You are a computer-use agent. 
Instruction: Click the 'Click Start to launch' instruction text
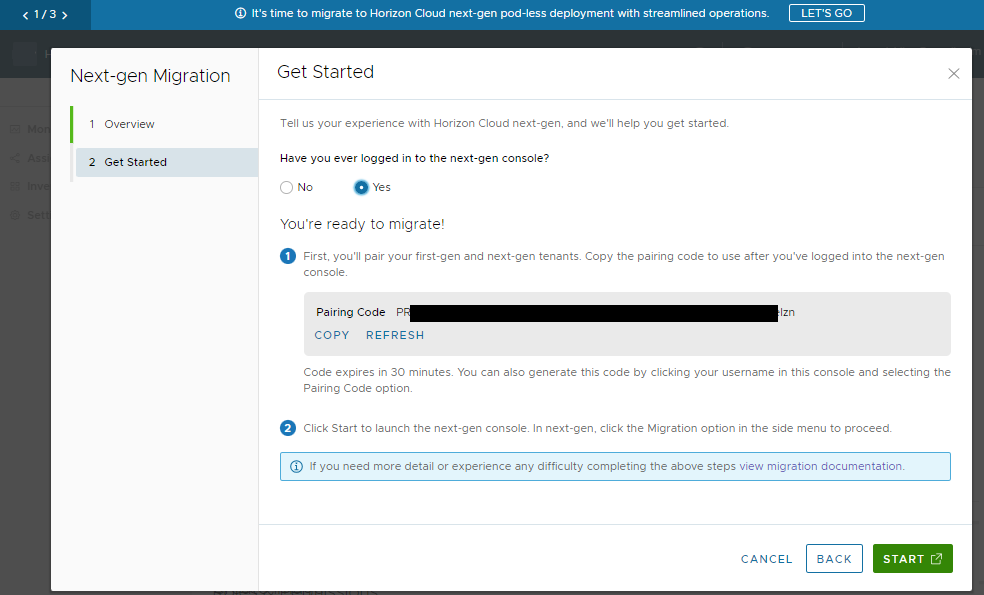pyautogui.click(x=597, y=428)
